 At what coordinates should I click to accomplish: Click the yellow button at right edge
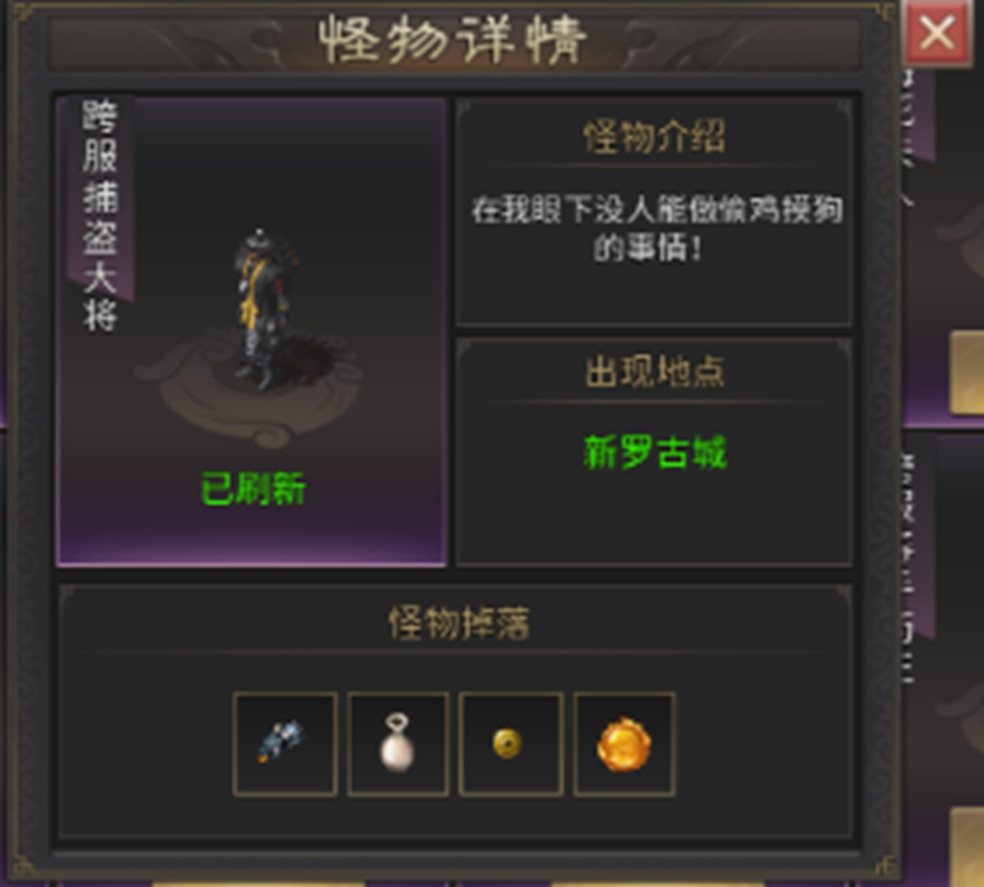pyautogui.click(x=967, y=373)
